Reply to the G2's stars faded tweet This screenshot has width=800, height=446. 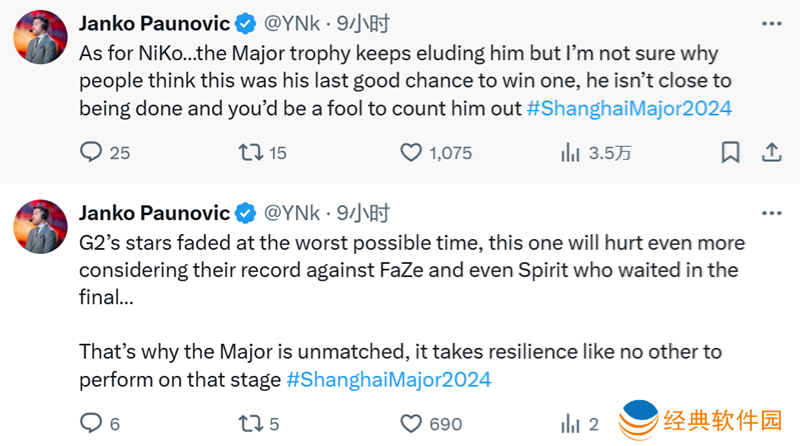[92, 424]
